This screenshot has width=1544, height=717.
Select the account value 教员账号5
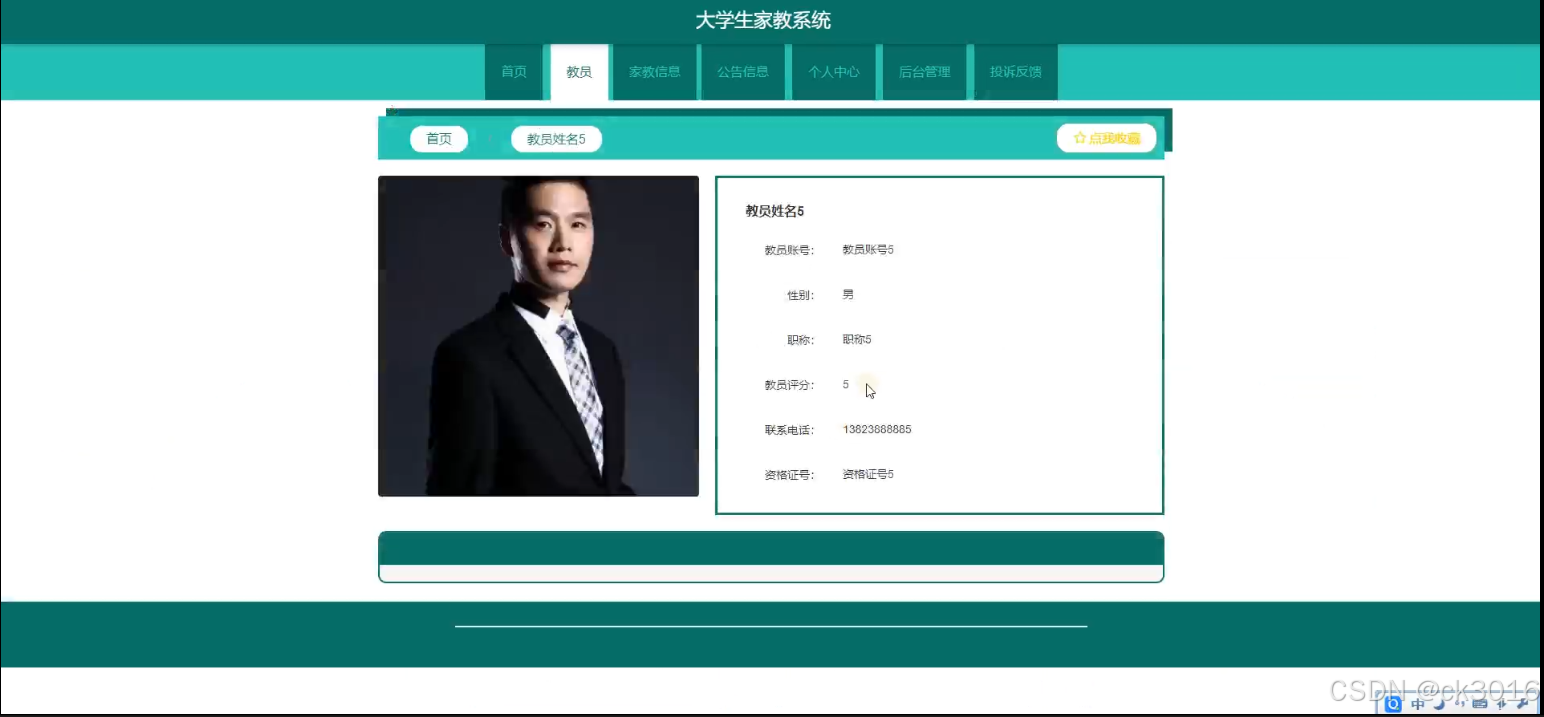coord(868,250)
